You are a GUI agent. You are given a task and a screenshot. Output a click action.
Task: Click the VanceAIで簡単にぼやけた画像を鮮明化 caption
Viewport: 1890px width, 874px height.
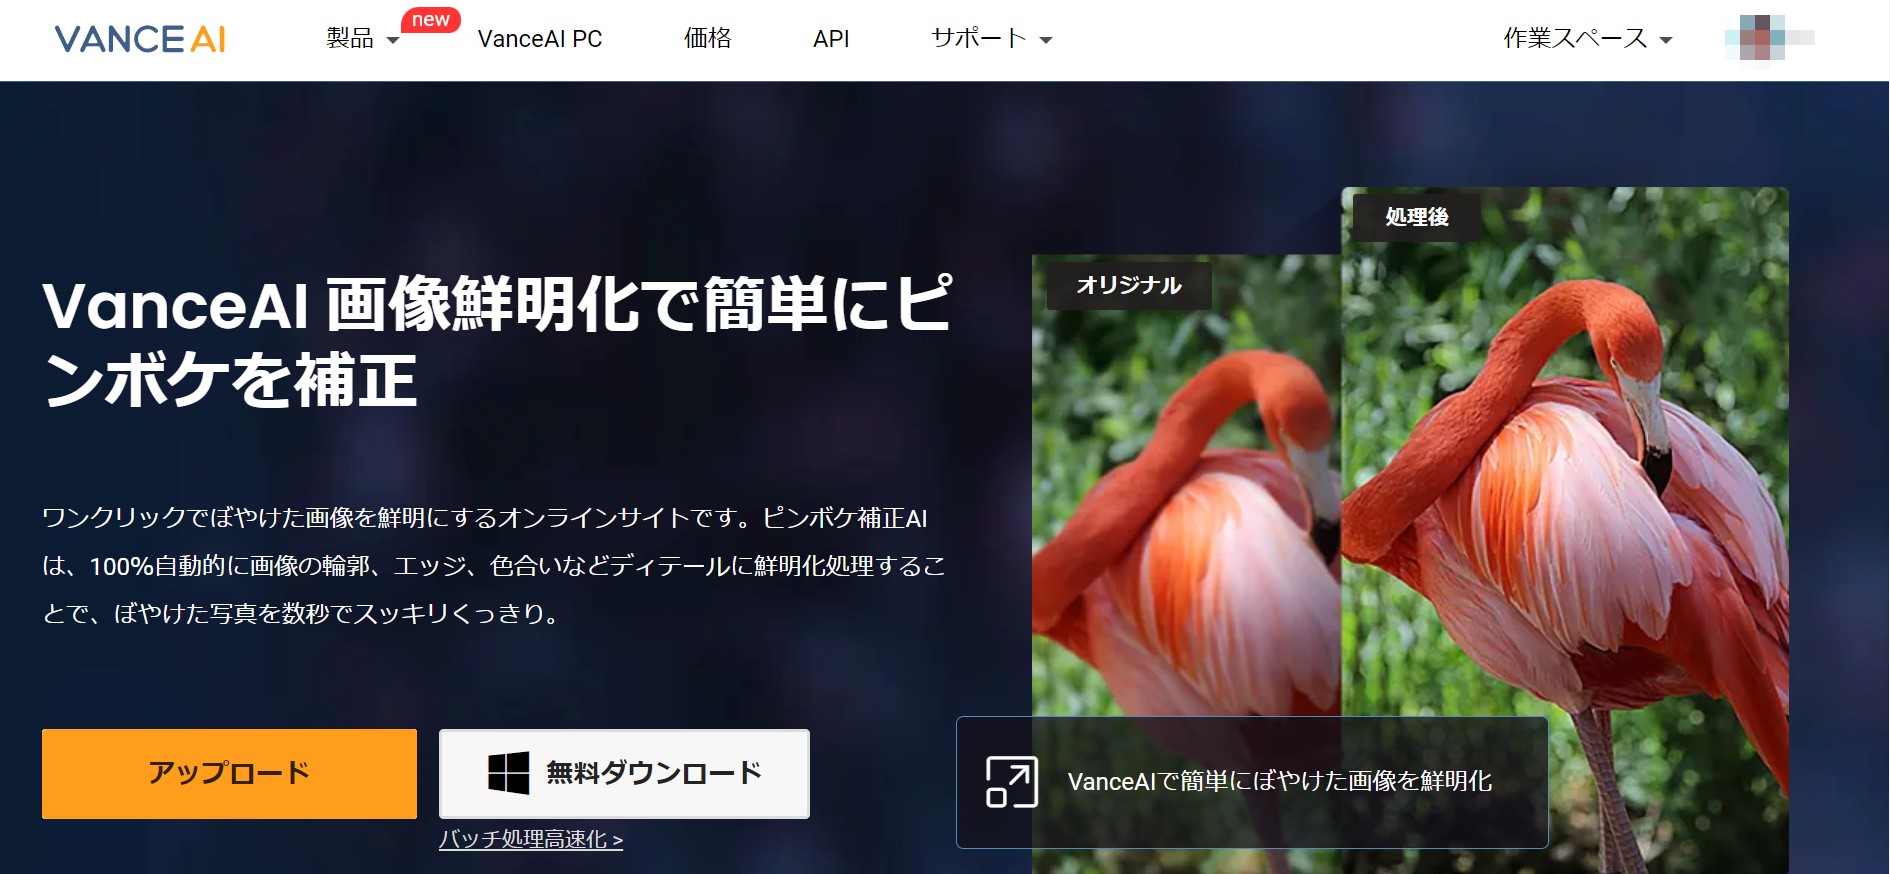1280,782
